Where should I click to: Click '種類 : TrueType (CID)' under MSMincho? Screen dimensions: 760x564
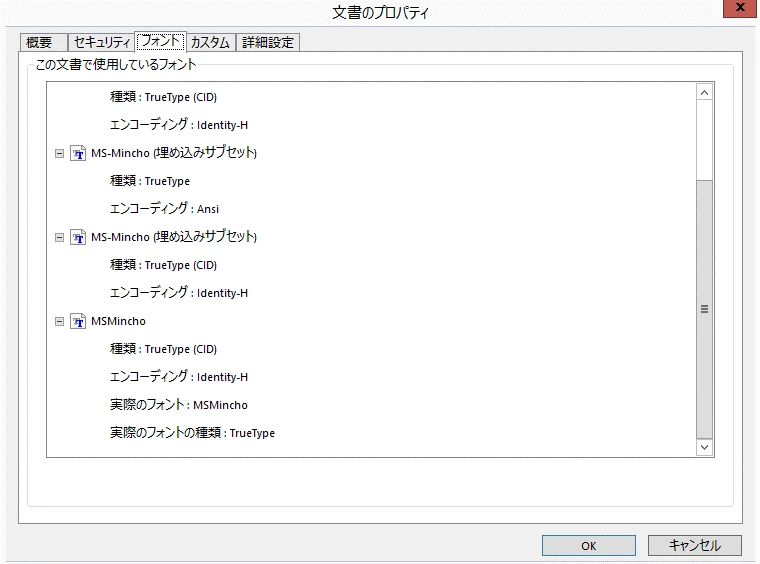pos(163,349)
